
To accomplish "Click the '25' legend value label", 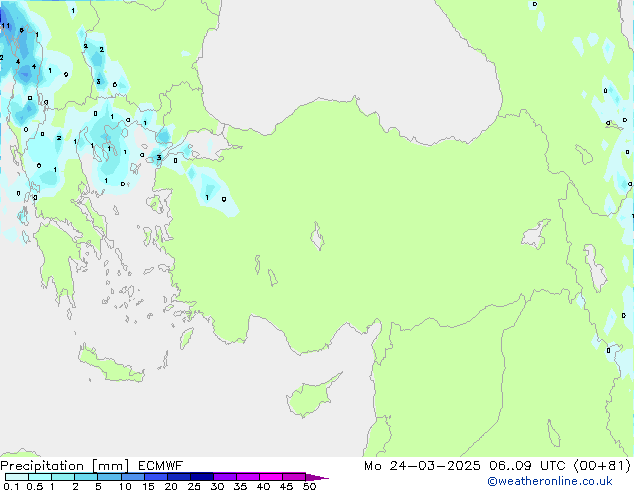I will (194, 486).
